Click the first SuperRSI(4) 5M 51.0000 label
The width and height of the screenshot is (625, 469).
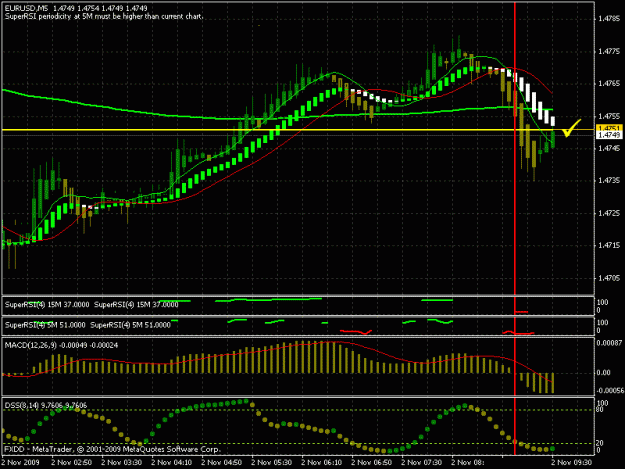coord(45,325)
